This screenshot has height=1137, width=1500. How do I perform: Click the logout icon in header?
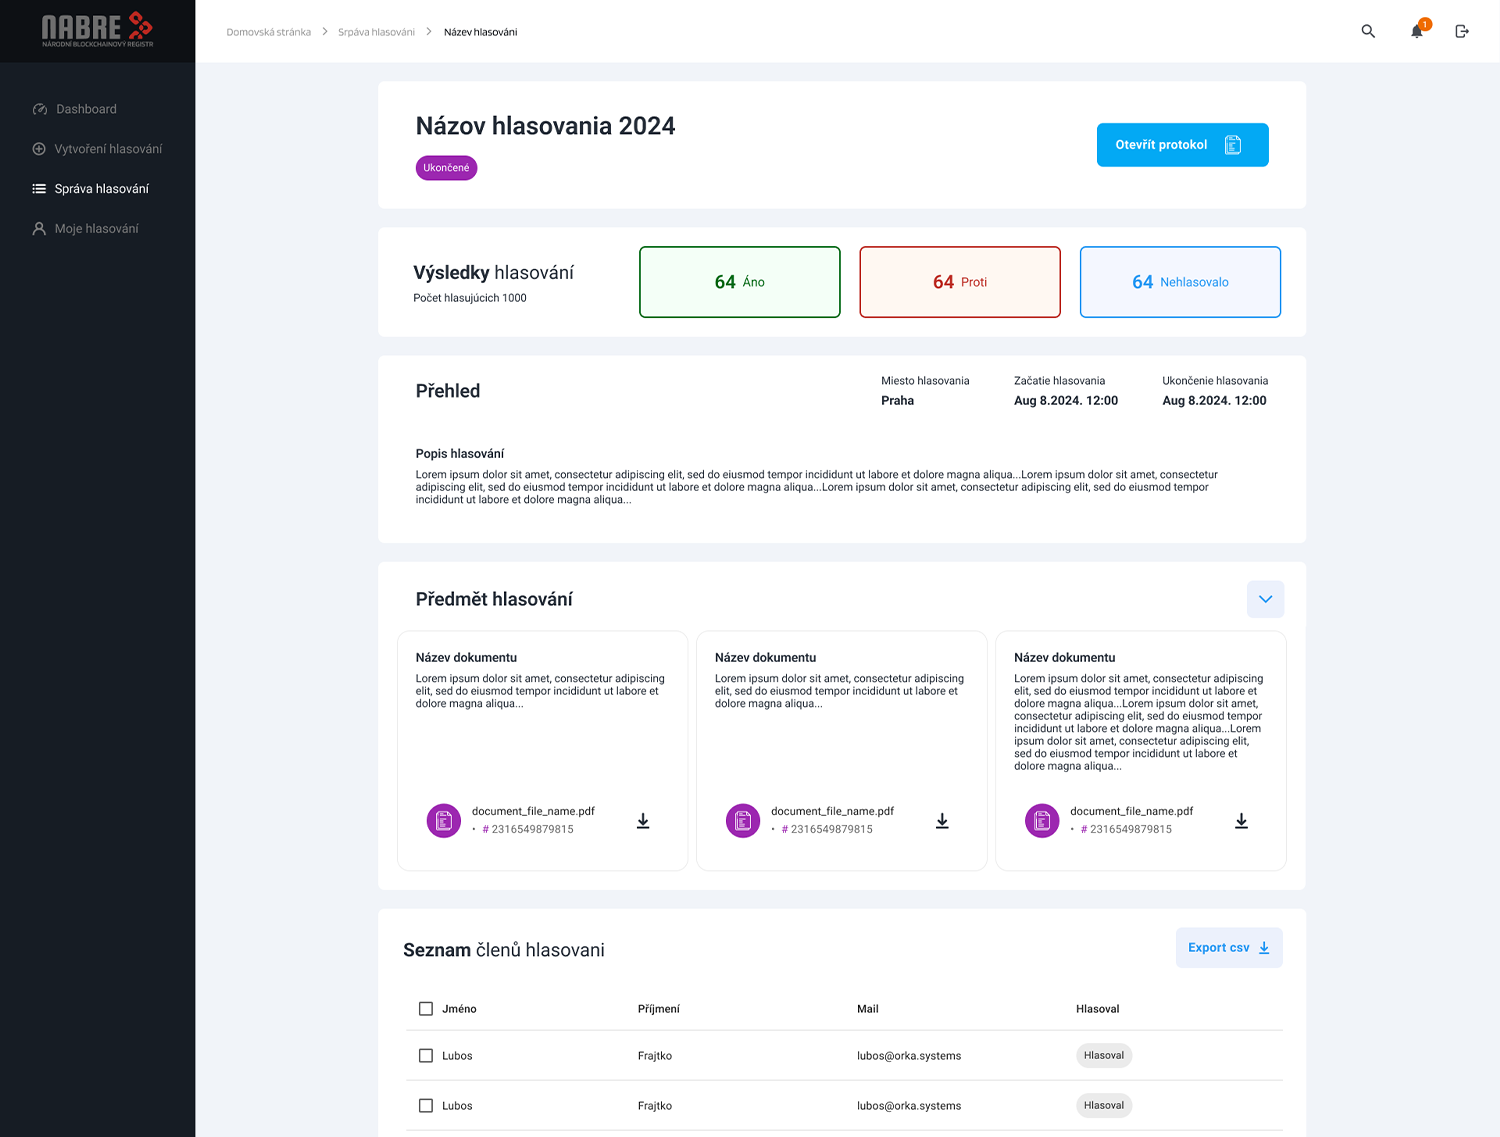tap(1462, 32)
